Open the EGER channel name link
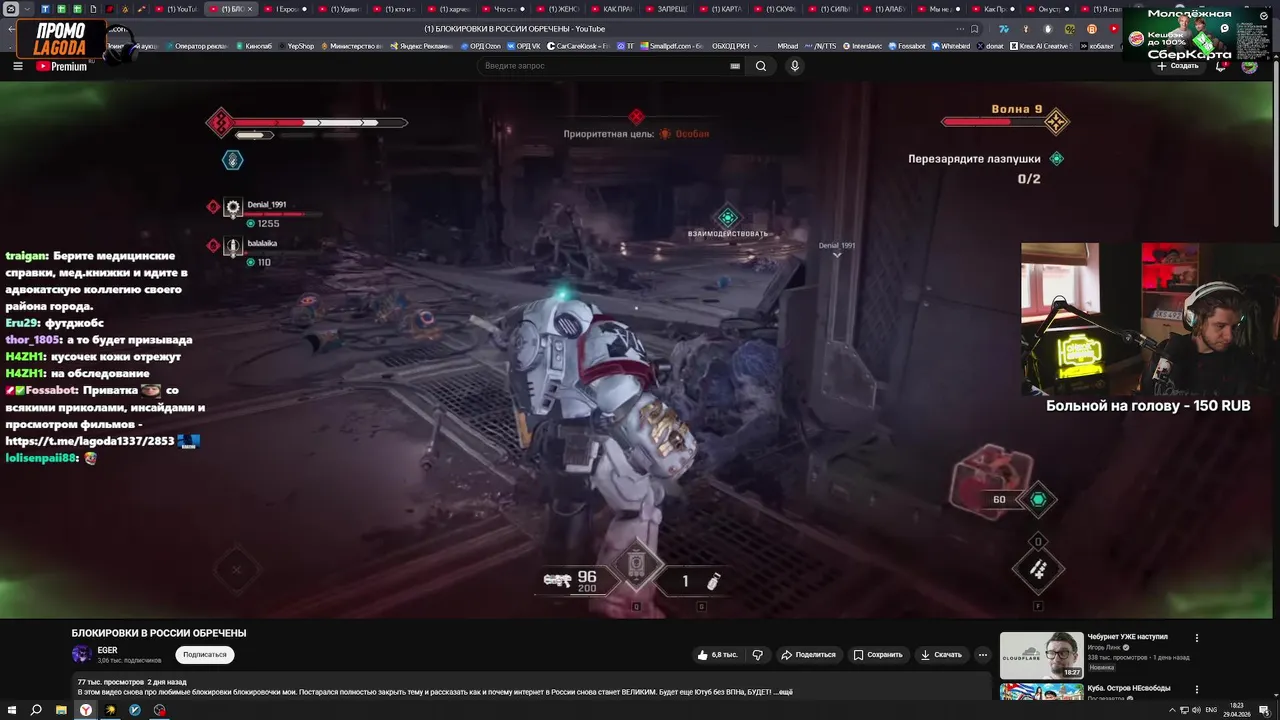The width and height of the screenshot is (1280, 720). point(107,650)
